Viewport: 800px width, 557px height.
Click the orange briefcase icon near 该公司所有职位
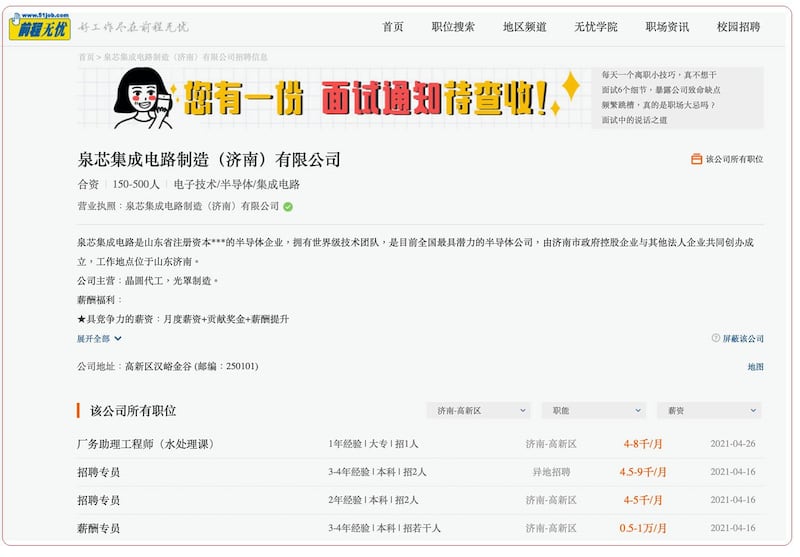click(x=697, y=159)
